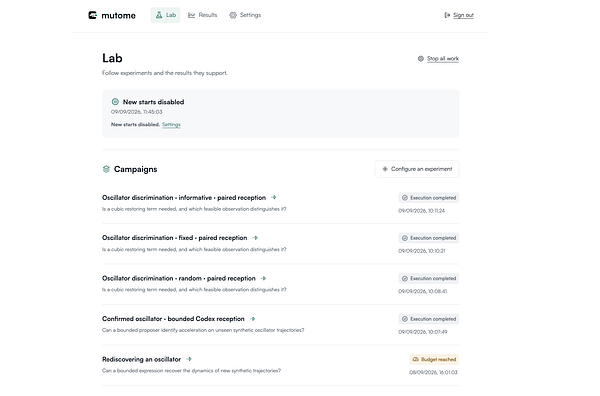Click Stop all work link
Viewport: 600px width, 396px height.
click(443, 59)
